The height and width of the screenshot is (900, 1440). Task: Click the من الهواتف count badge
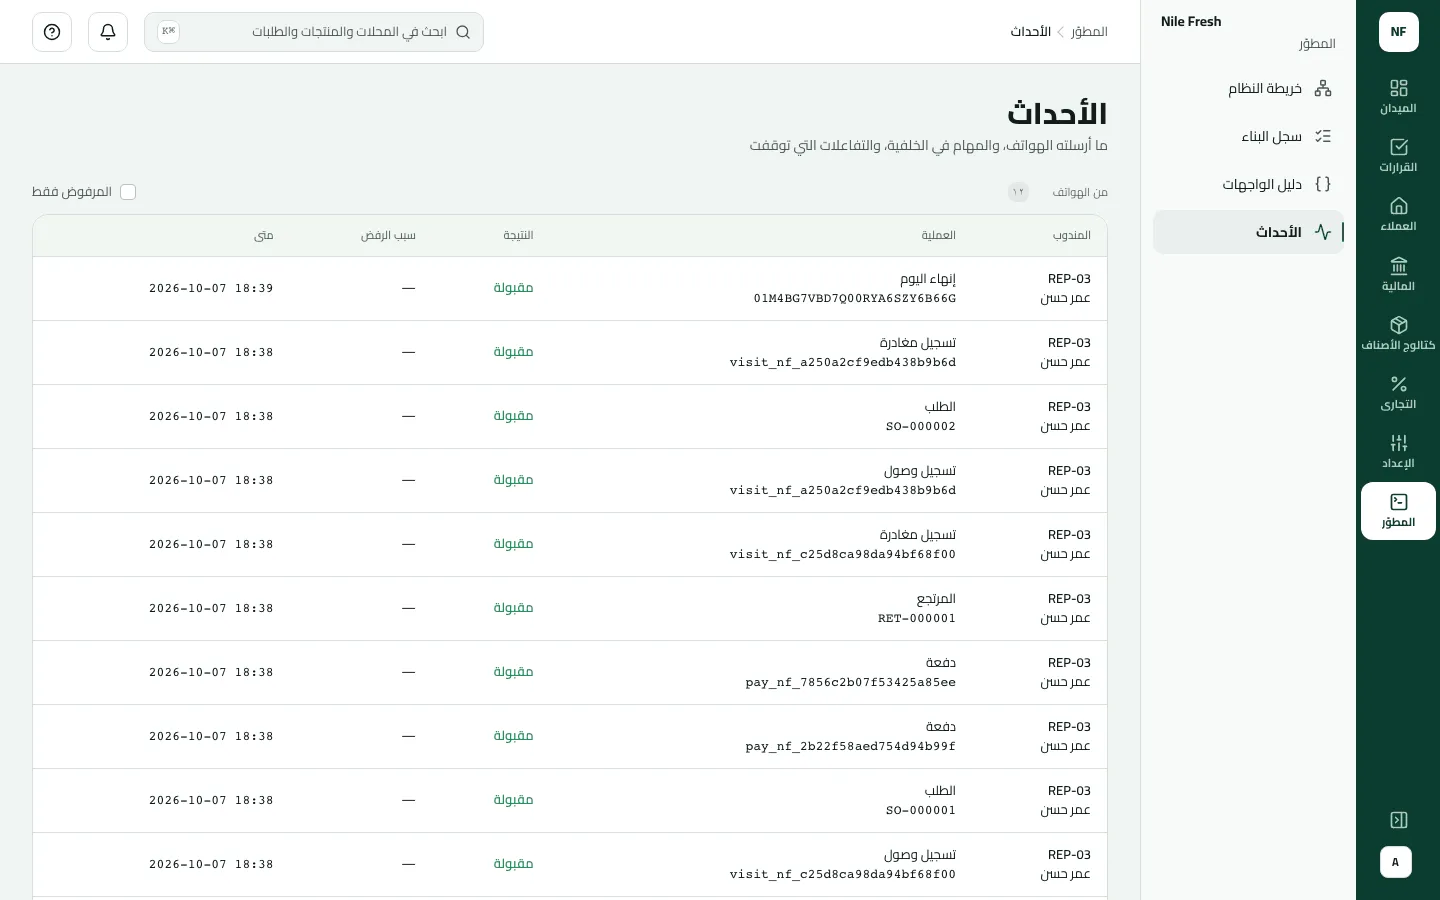[1018, 192]
